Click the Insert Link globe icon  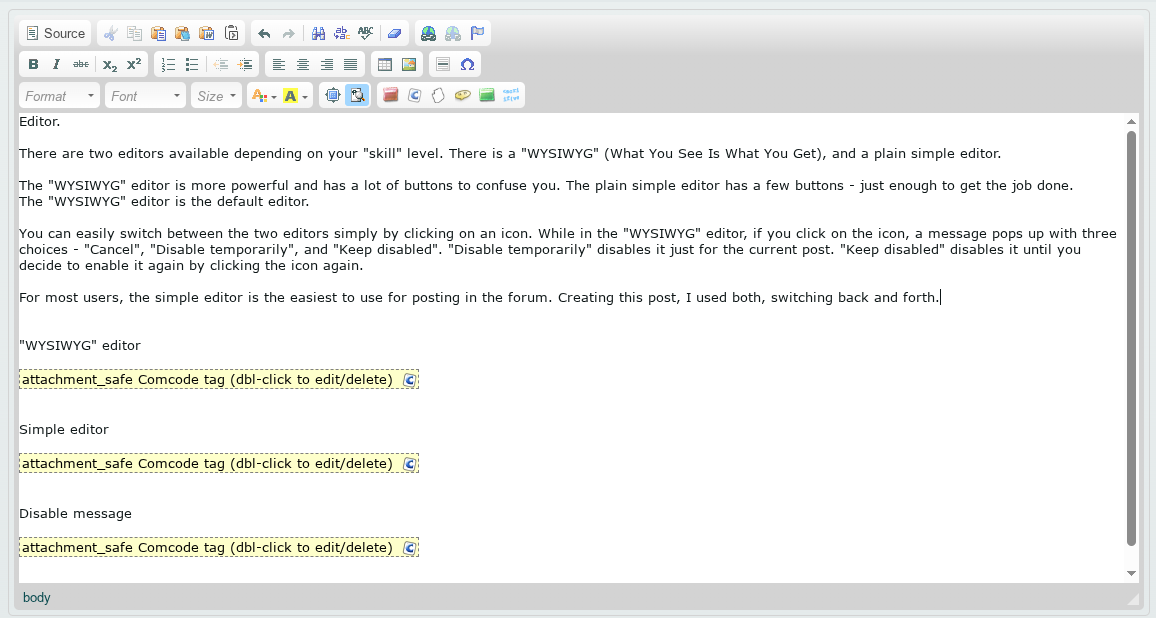pyautogui.click(x=428, y=34)
